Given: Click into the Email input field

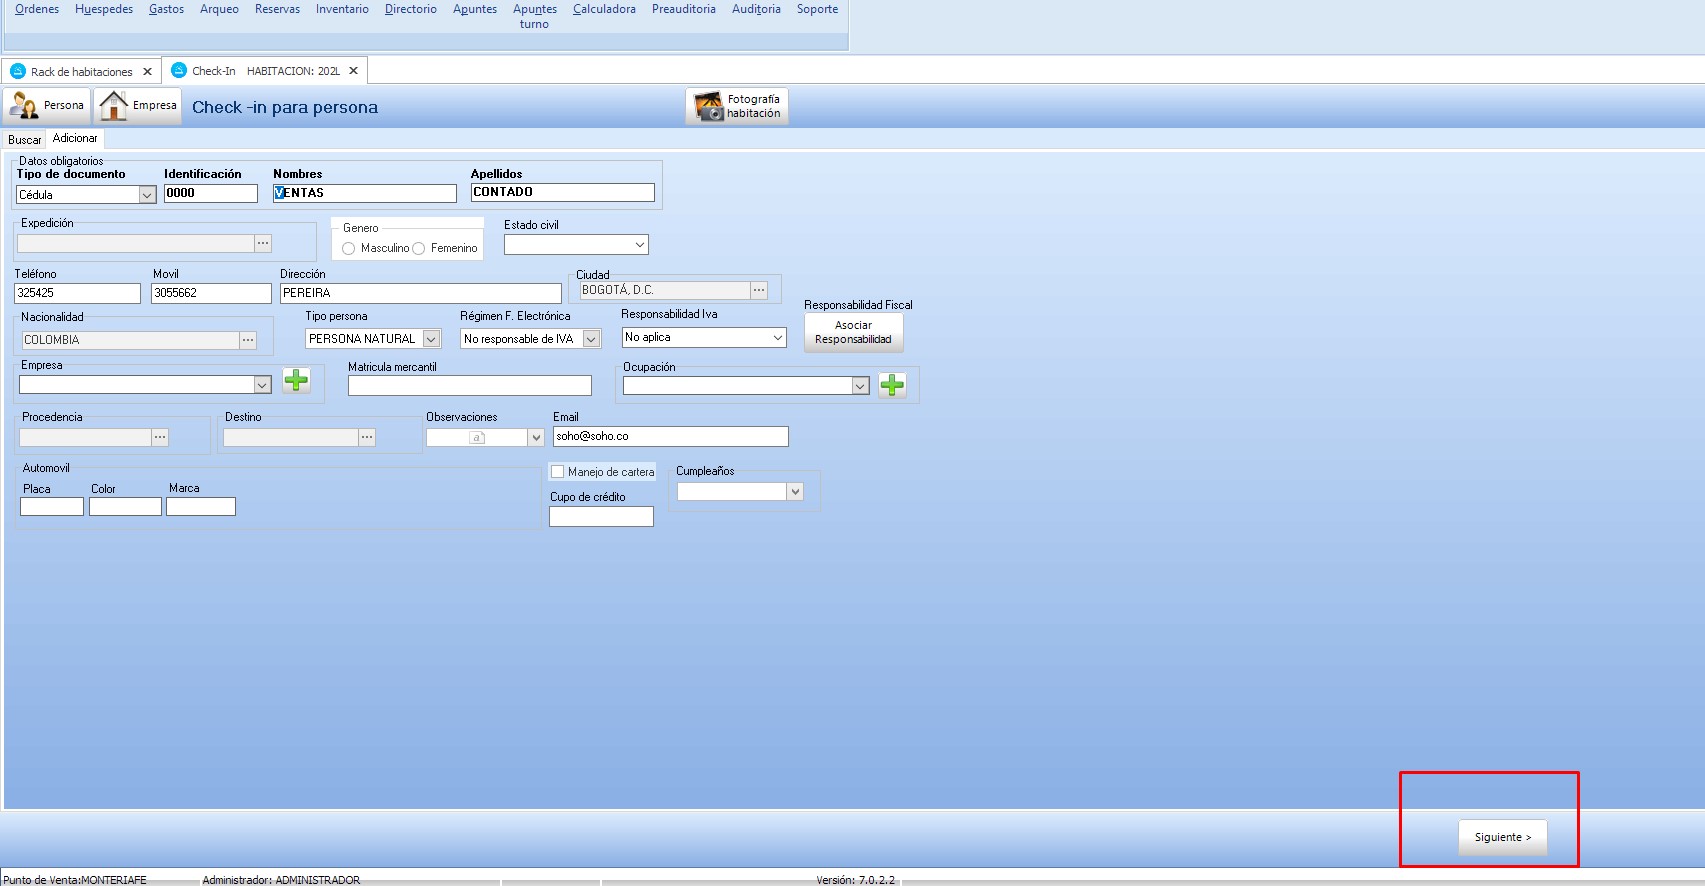Looking at the screenshot, I should point(670,436).
